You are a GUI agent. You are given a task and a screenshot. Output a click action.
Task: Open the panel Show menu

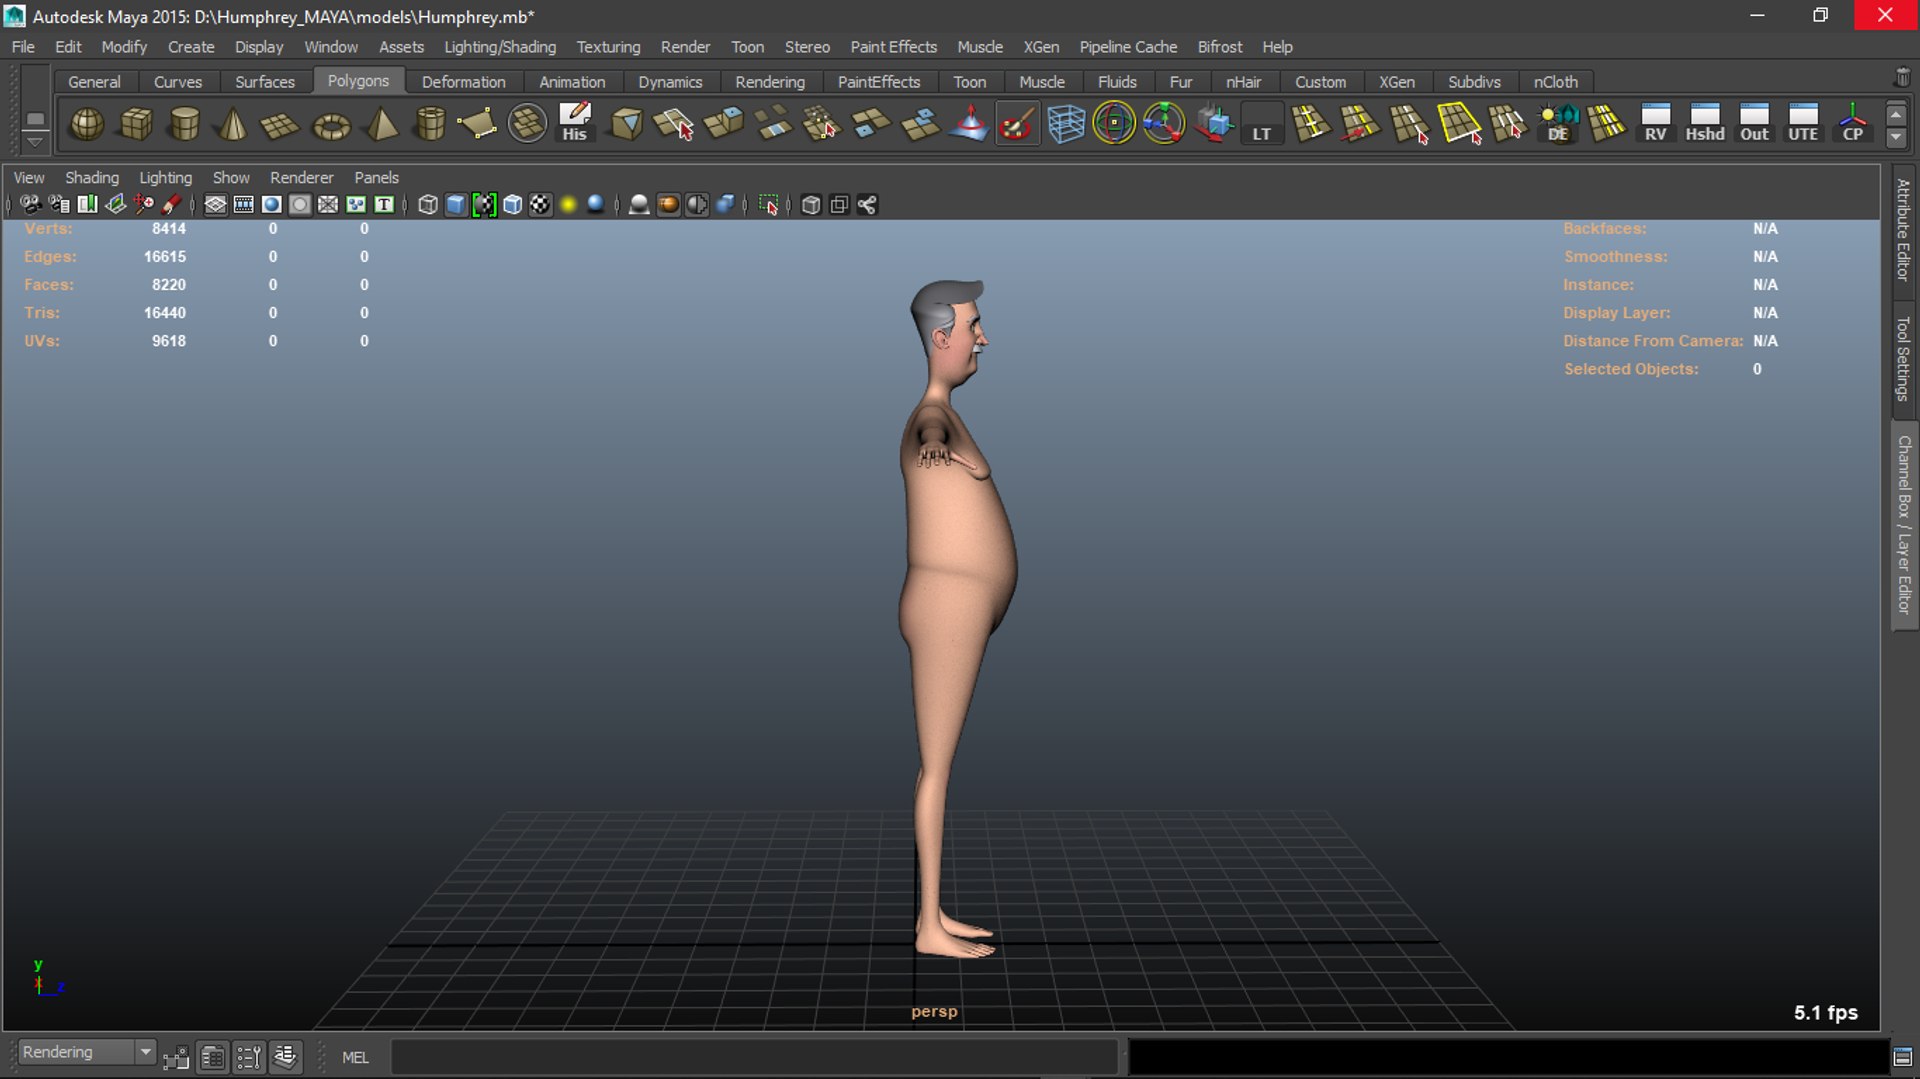(x=231, y=177)
